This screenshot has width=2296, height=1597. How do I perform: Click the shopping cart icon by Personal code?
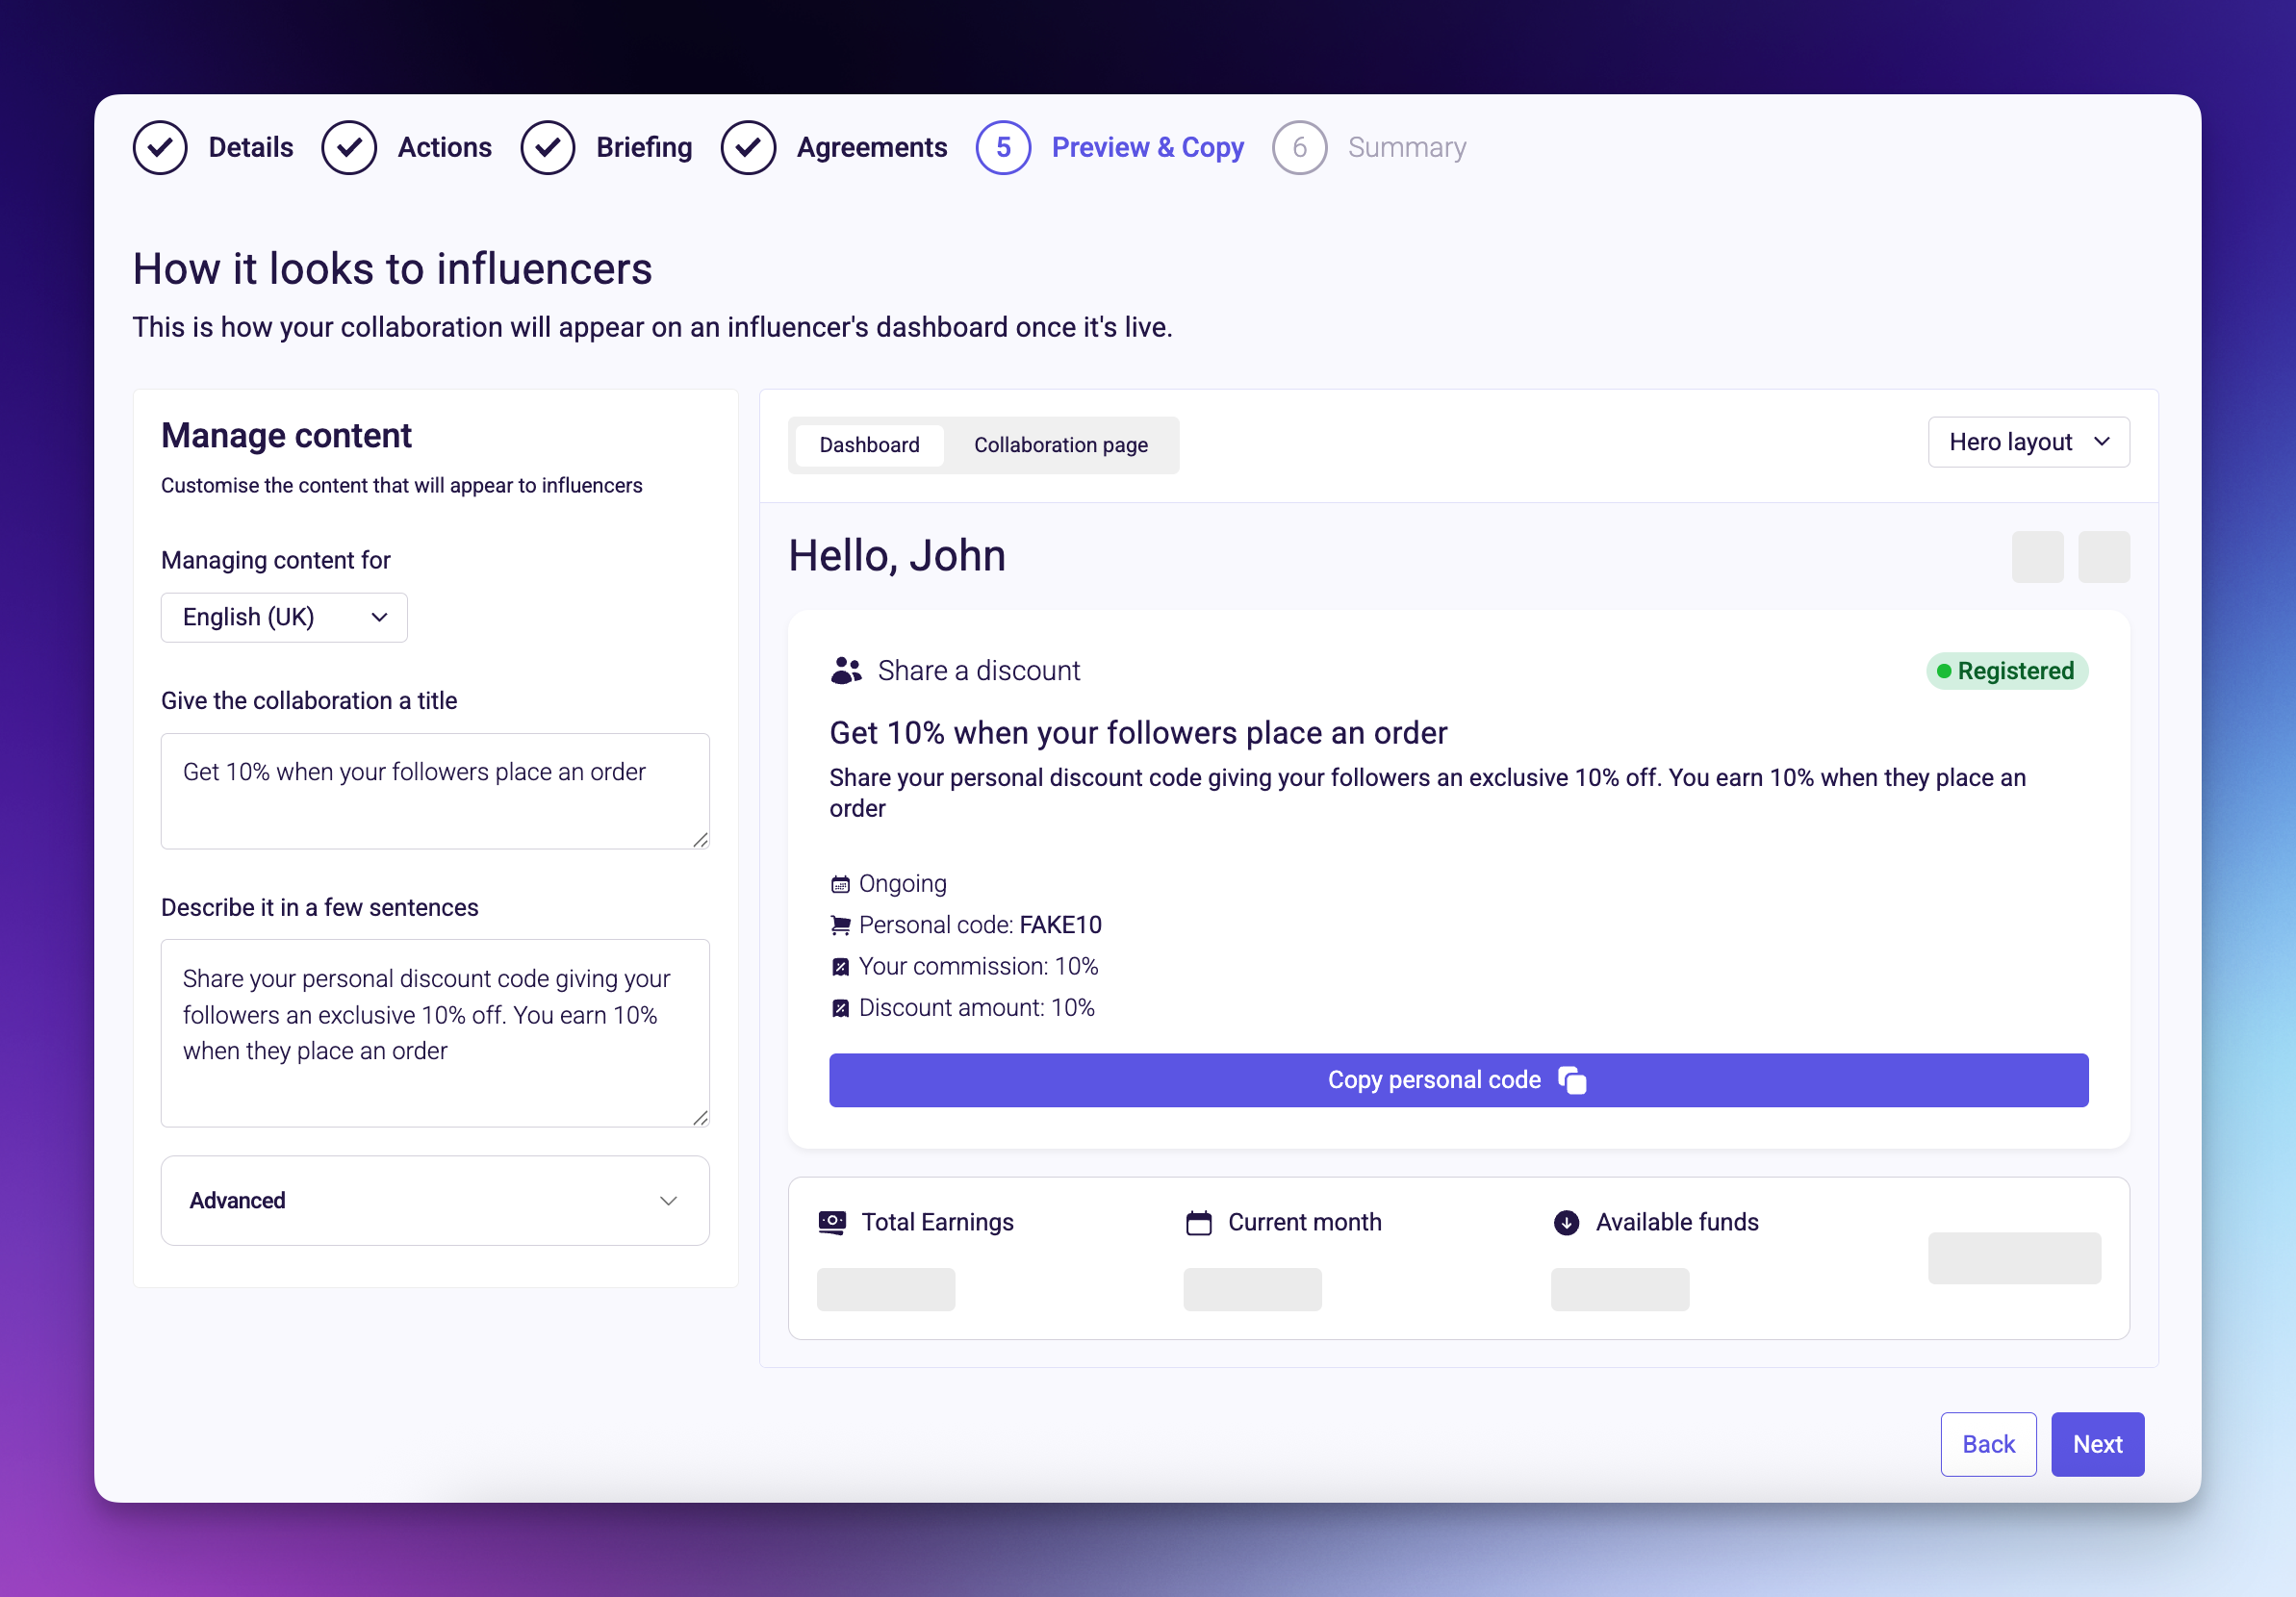tap(840, 926)
